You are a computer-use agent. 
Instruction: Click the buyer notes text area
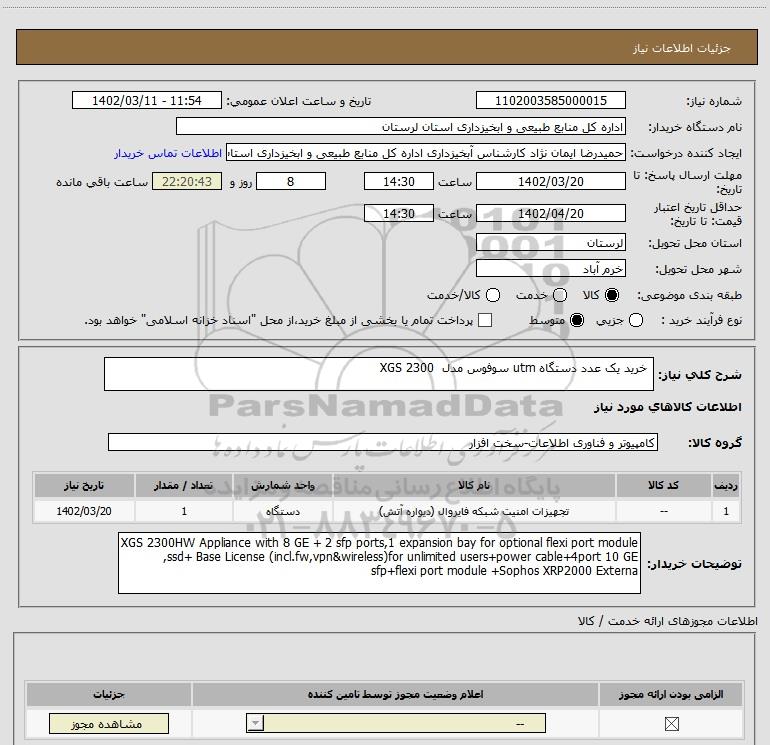tap(379, 563)
